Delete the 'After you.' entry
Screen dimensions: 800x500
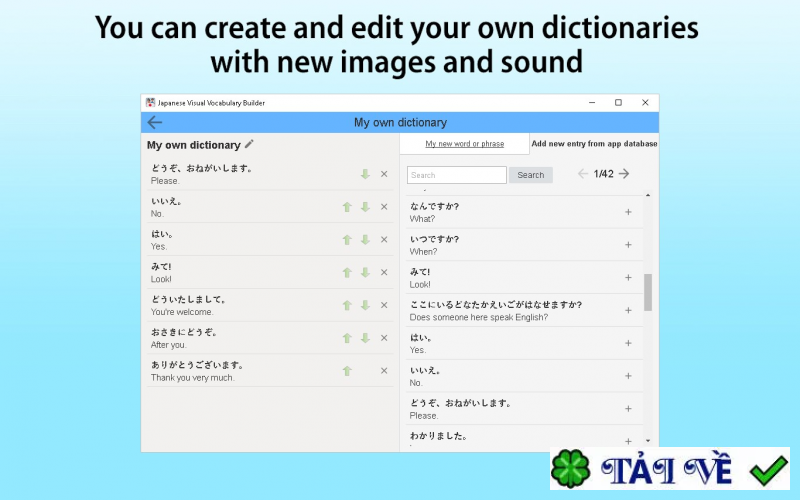click(x=384, y=338)
